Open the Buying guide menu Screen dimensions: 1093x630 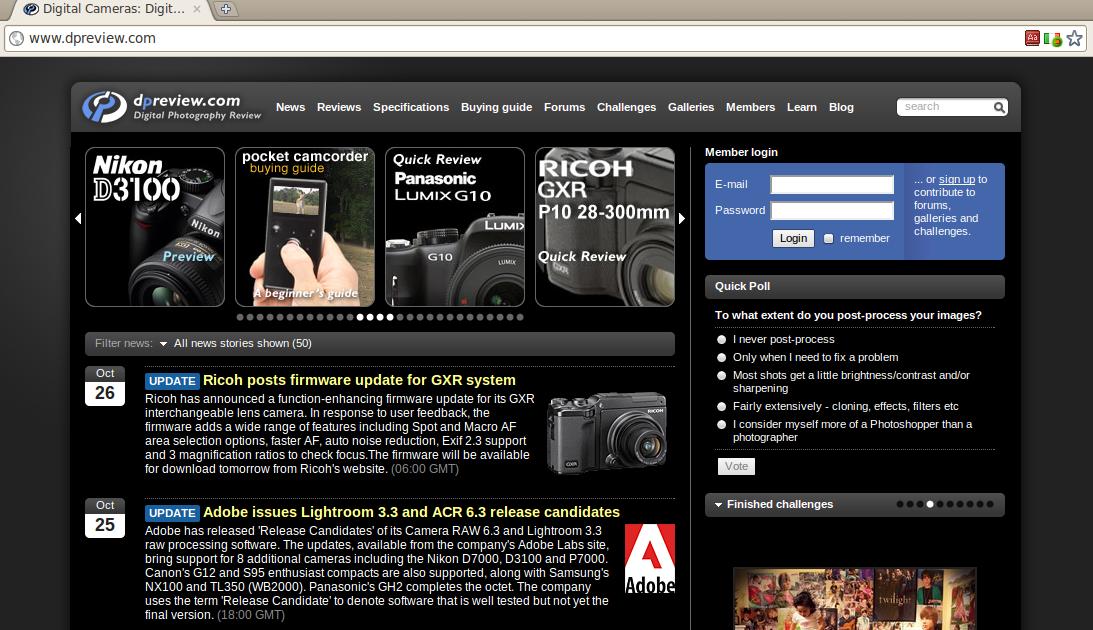pos(496,107)
